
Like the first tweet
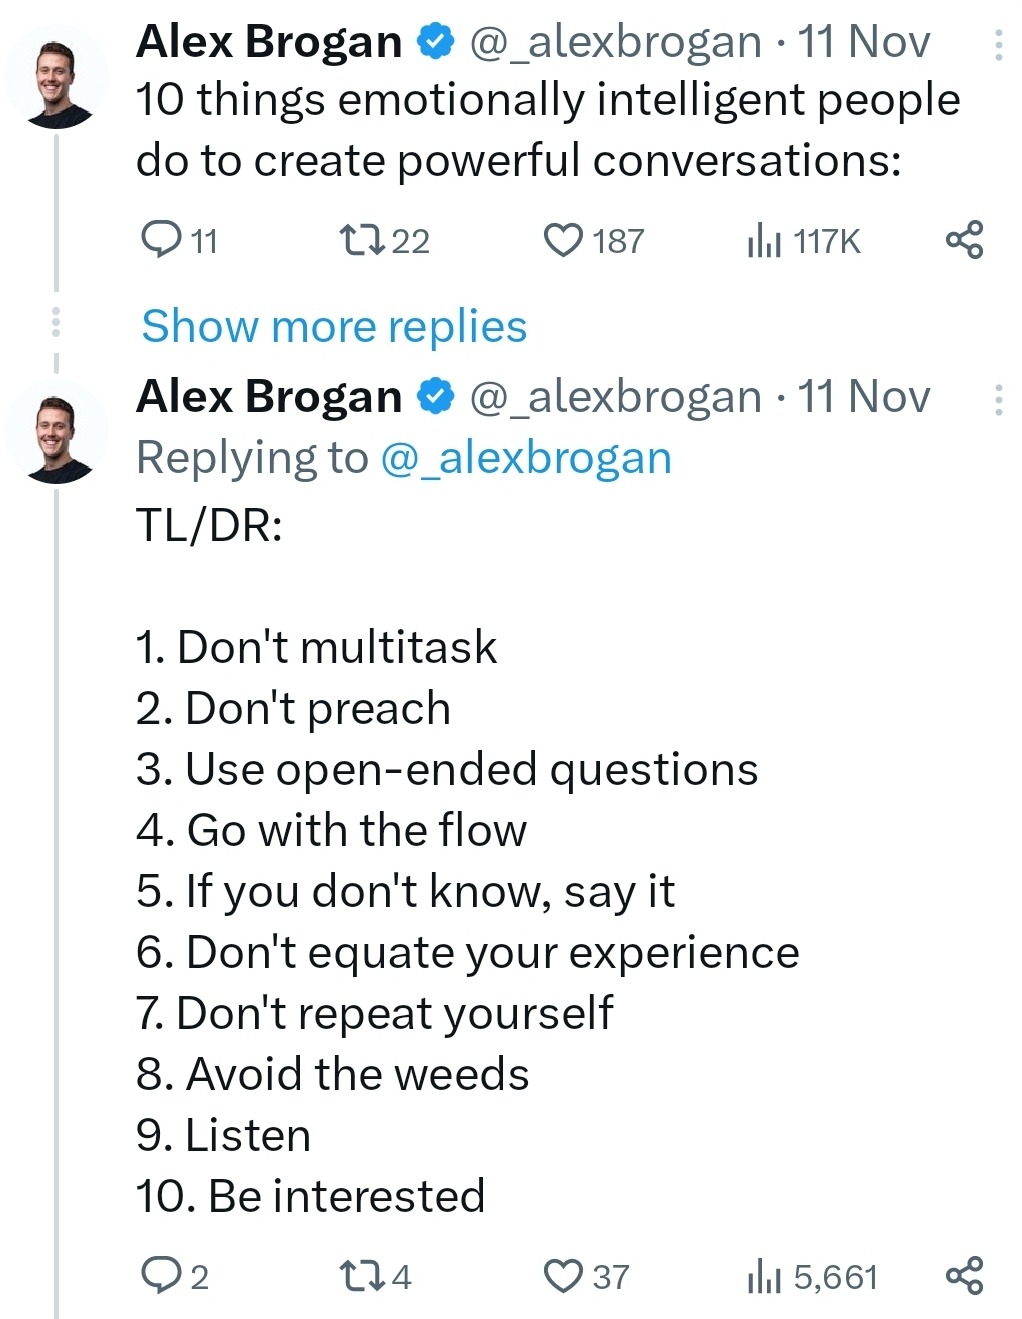pyautogui.click(x=563, y=240)
